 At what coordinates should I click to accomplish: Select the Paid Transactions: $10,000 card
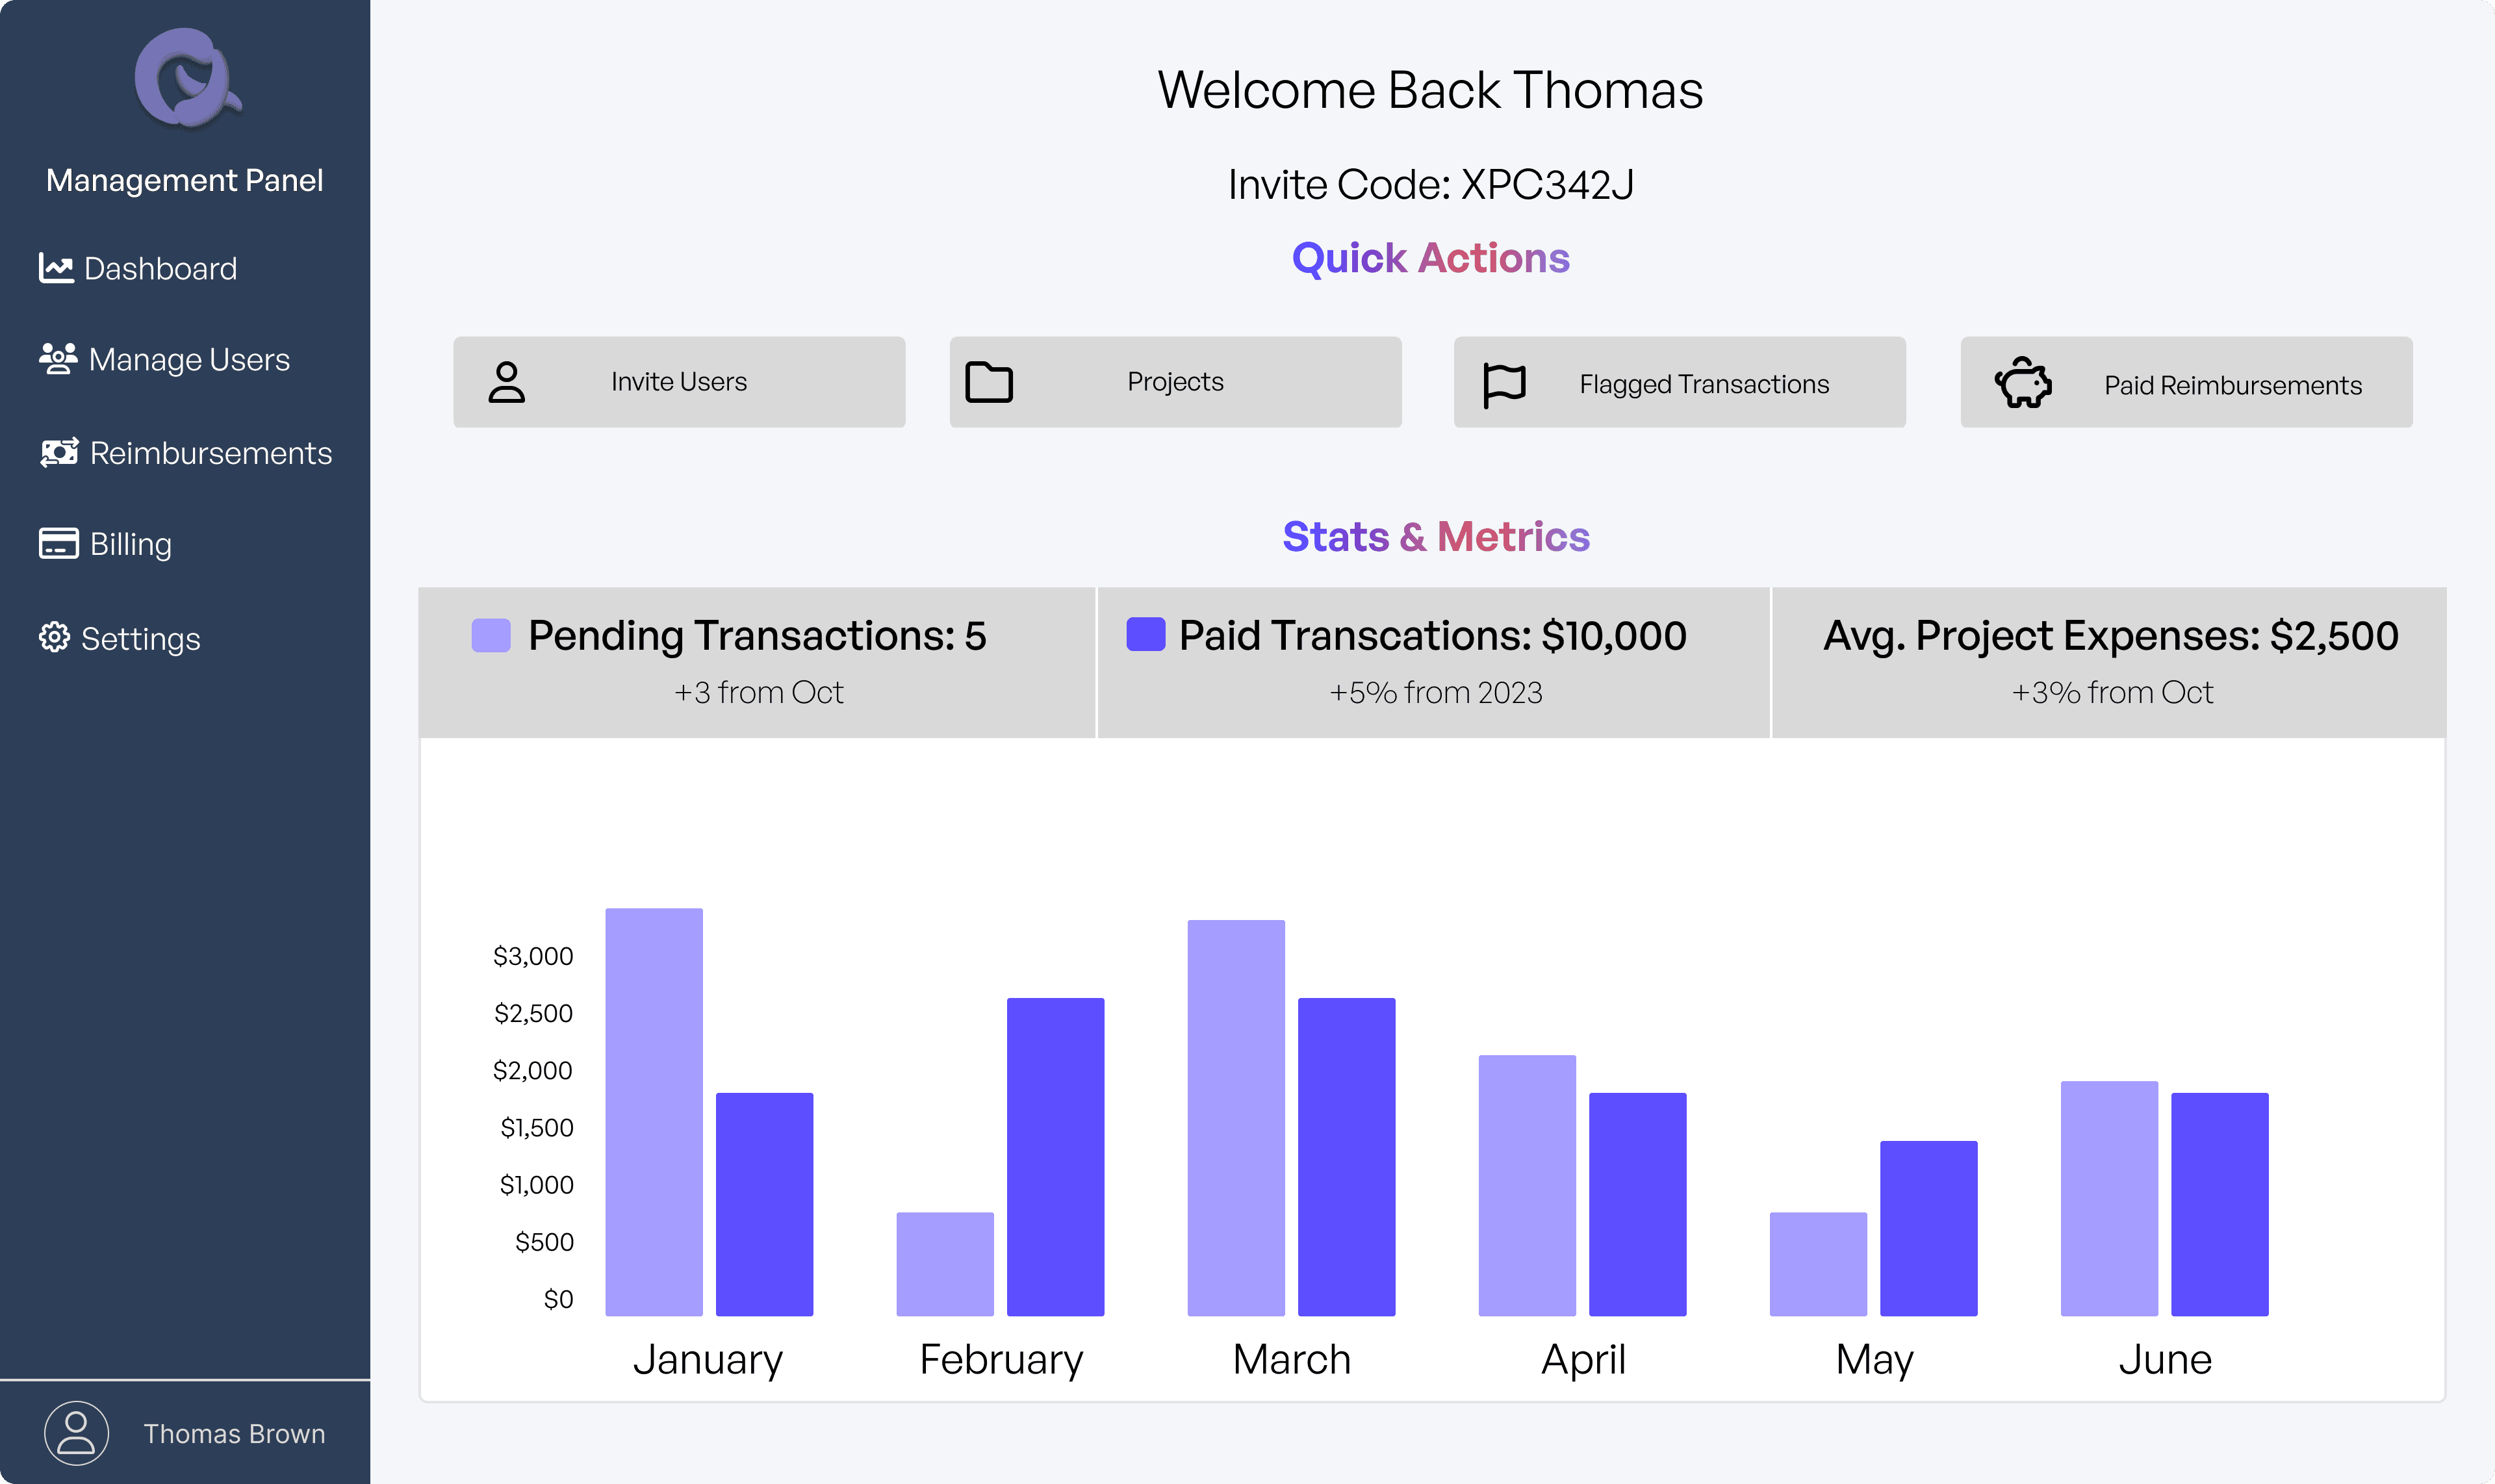tap(1433, 662)
